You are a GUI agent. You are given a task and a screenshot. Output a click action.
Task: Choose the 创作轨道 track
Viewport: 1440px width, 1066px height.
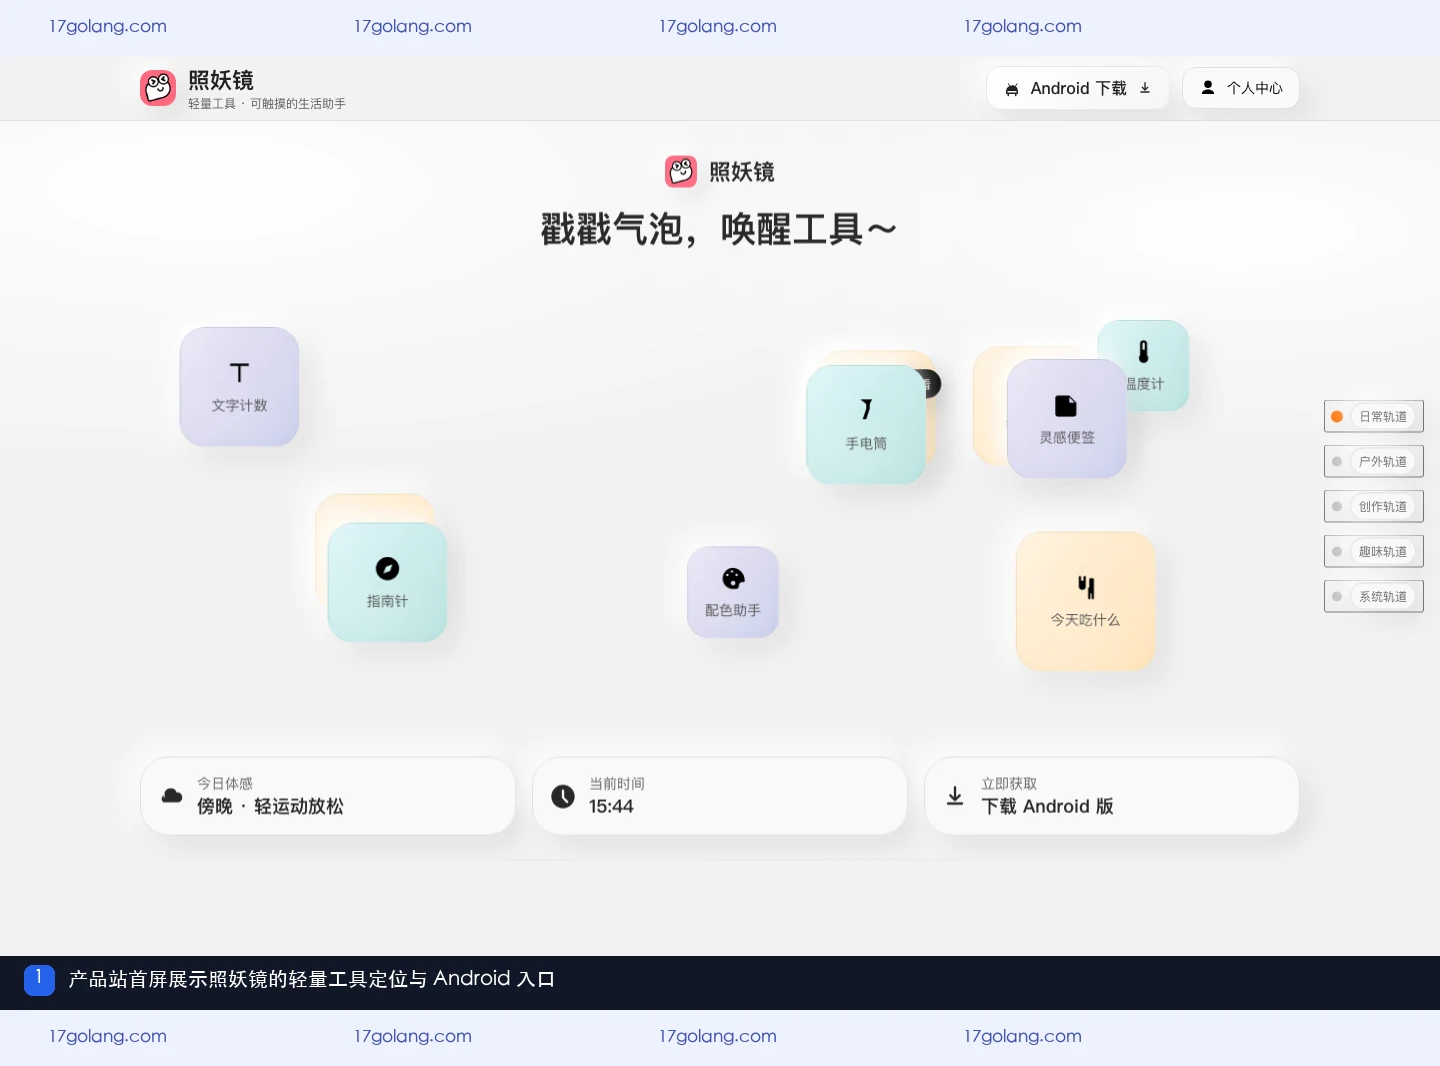click(x=1374, y=506)
